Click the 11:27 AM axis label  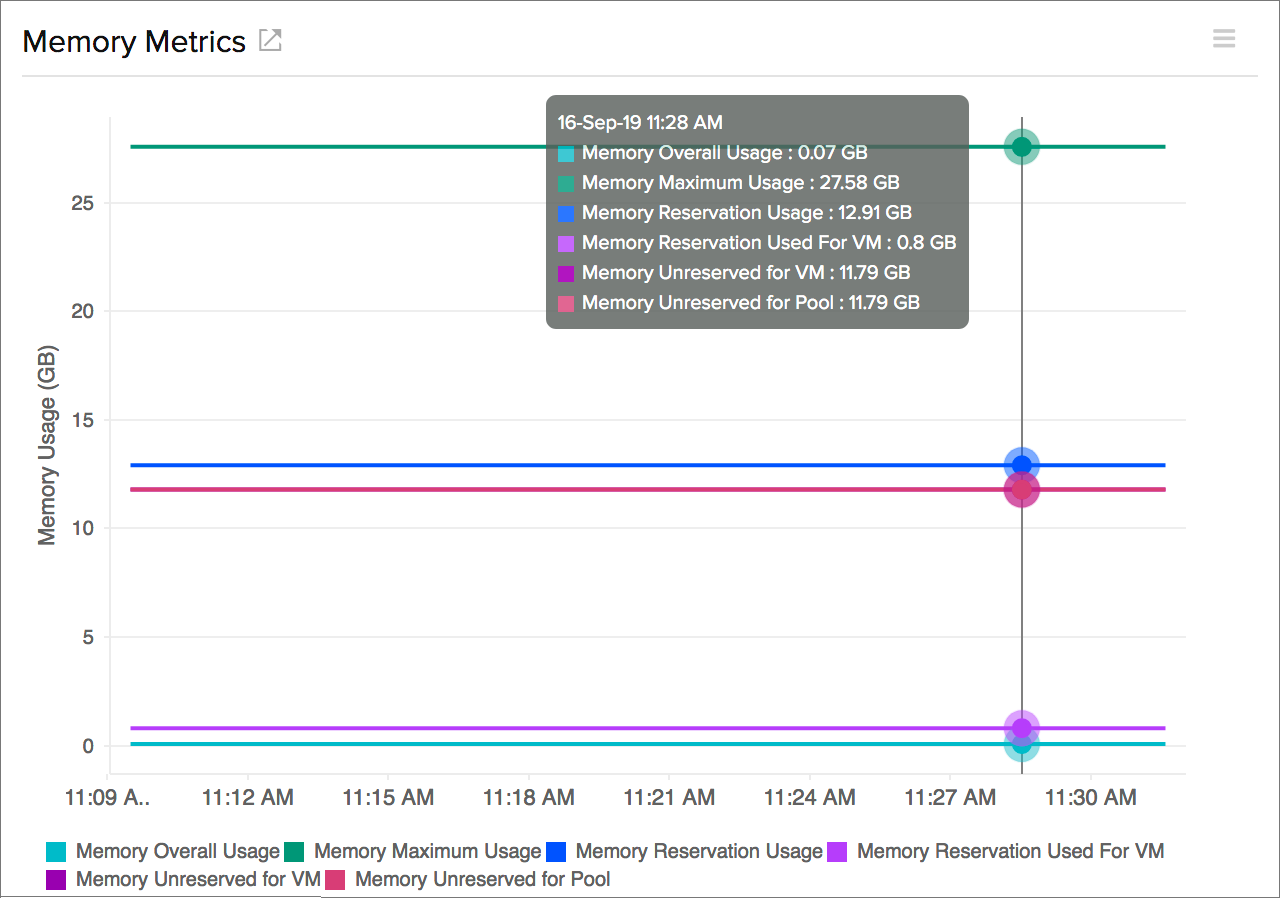pyautogui.click(x=949, y=794)
